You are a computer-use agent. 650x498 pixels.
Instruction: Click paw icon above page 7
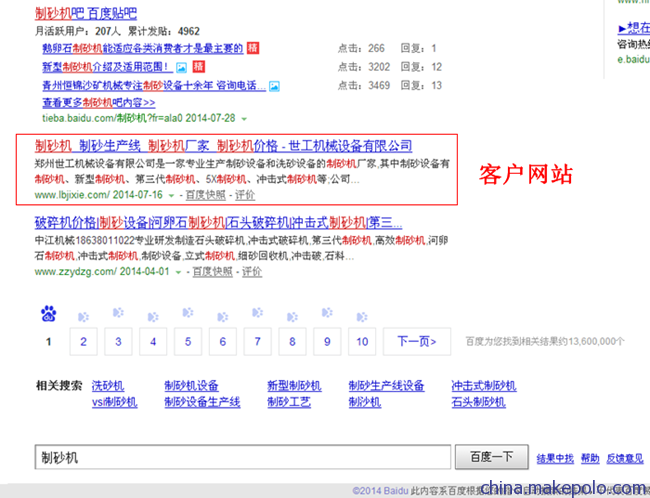coord(257,312)
